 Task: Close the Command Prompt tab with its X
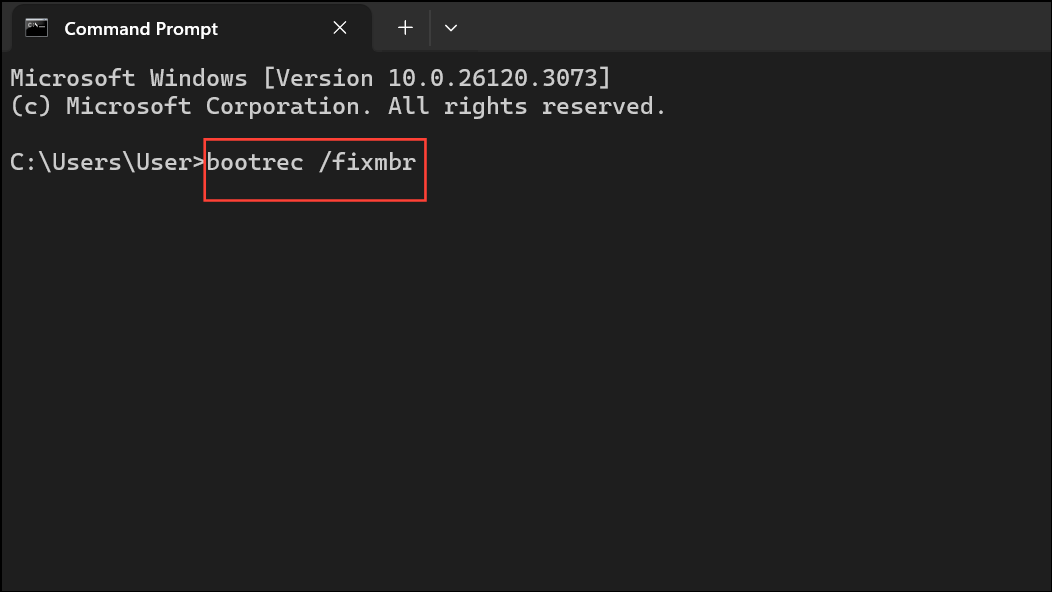pyautogui.click(x=339, y=28)
